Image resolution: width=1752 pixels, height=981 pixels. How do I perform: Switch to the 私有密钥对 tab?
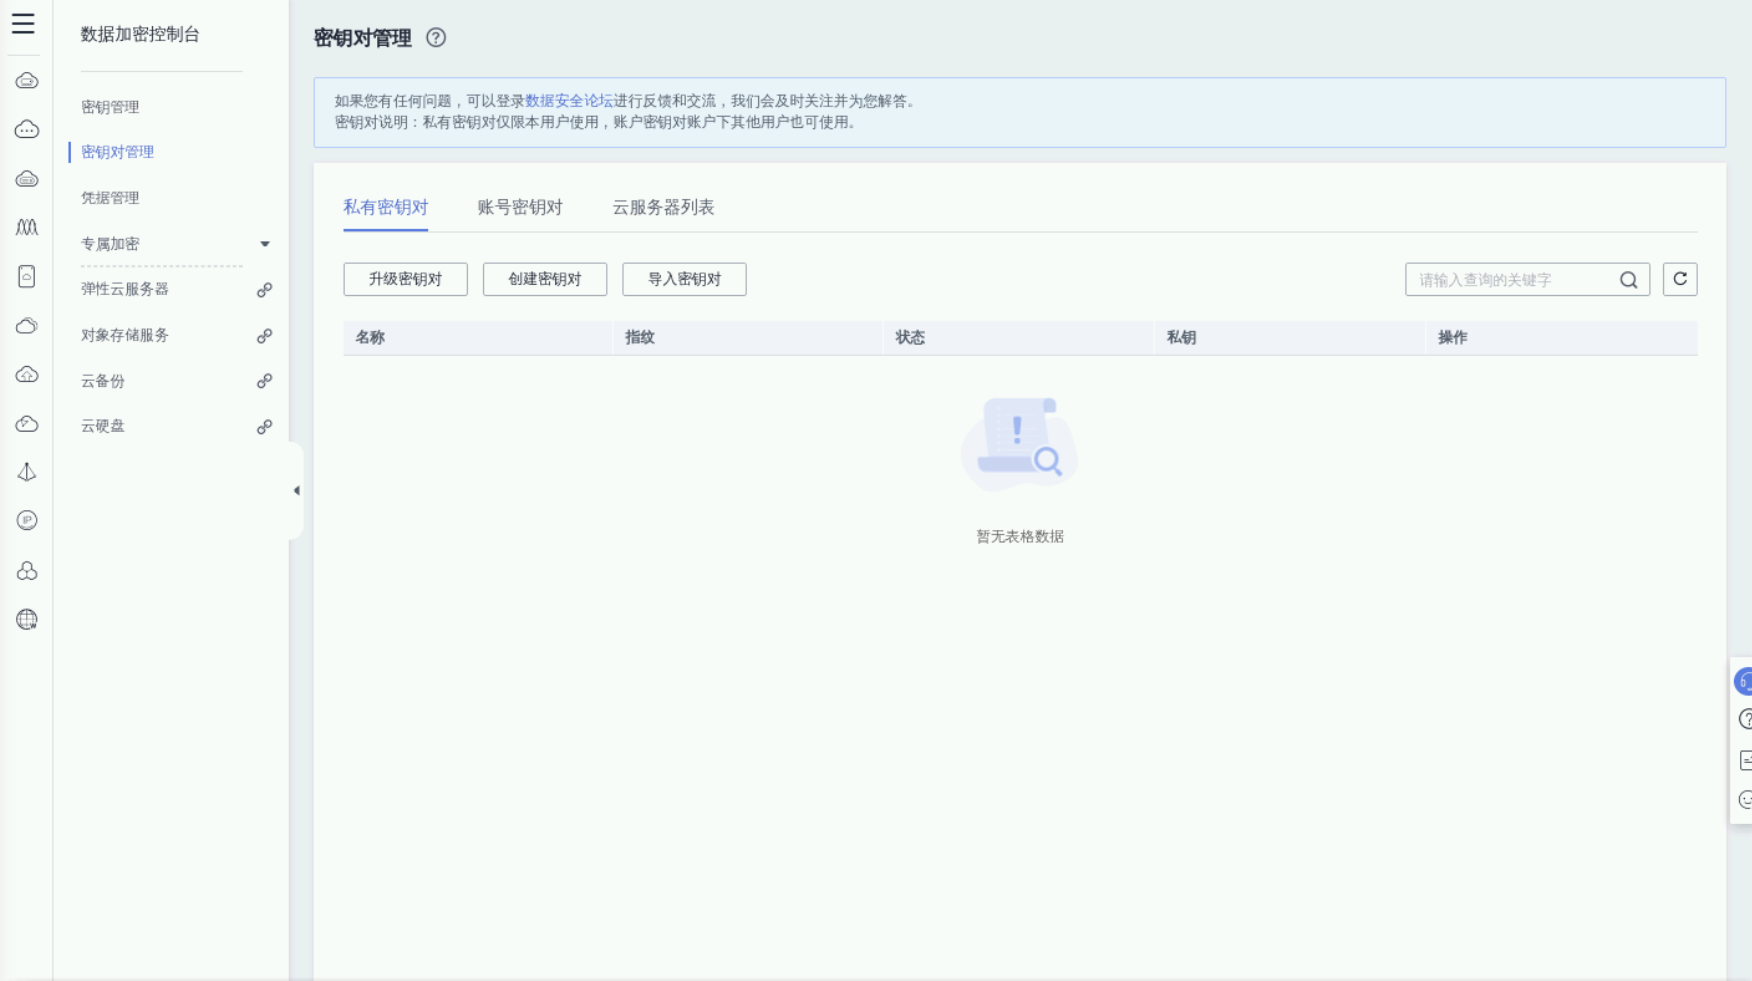[x=385, y=207]
